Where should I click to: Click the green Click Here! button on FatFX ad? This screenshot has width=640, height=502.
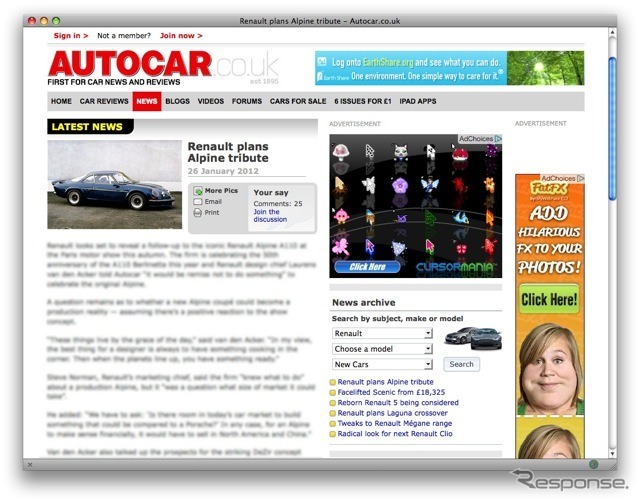(549, 299)
